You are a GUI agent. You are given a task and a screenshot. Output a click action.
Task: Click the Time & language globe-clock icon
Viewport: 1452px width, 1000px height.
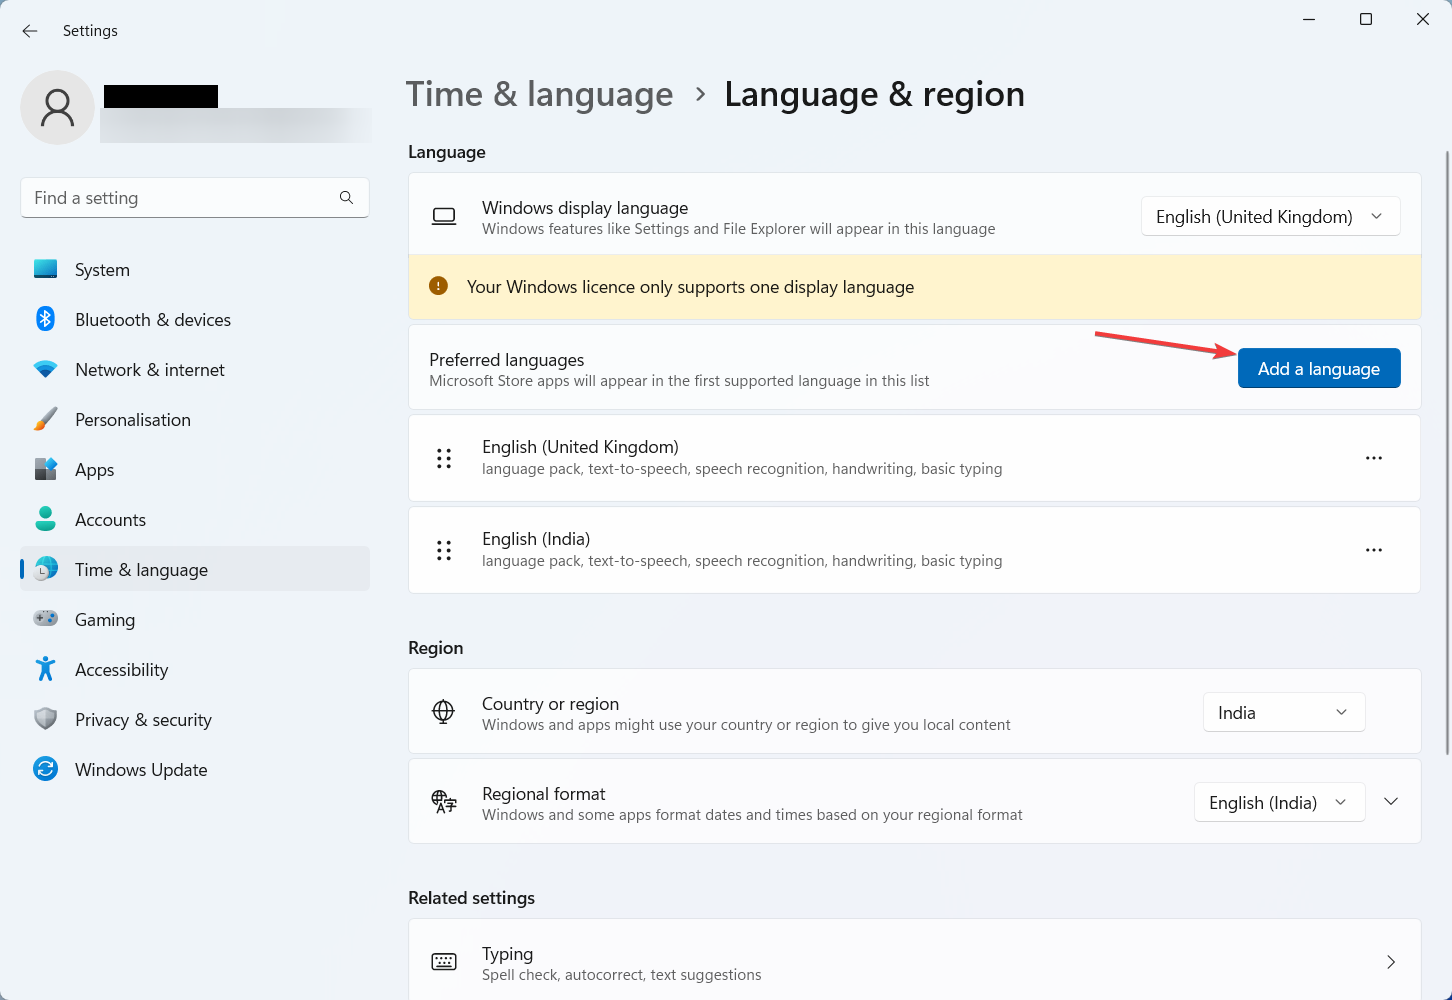(46, 569)
